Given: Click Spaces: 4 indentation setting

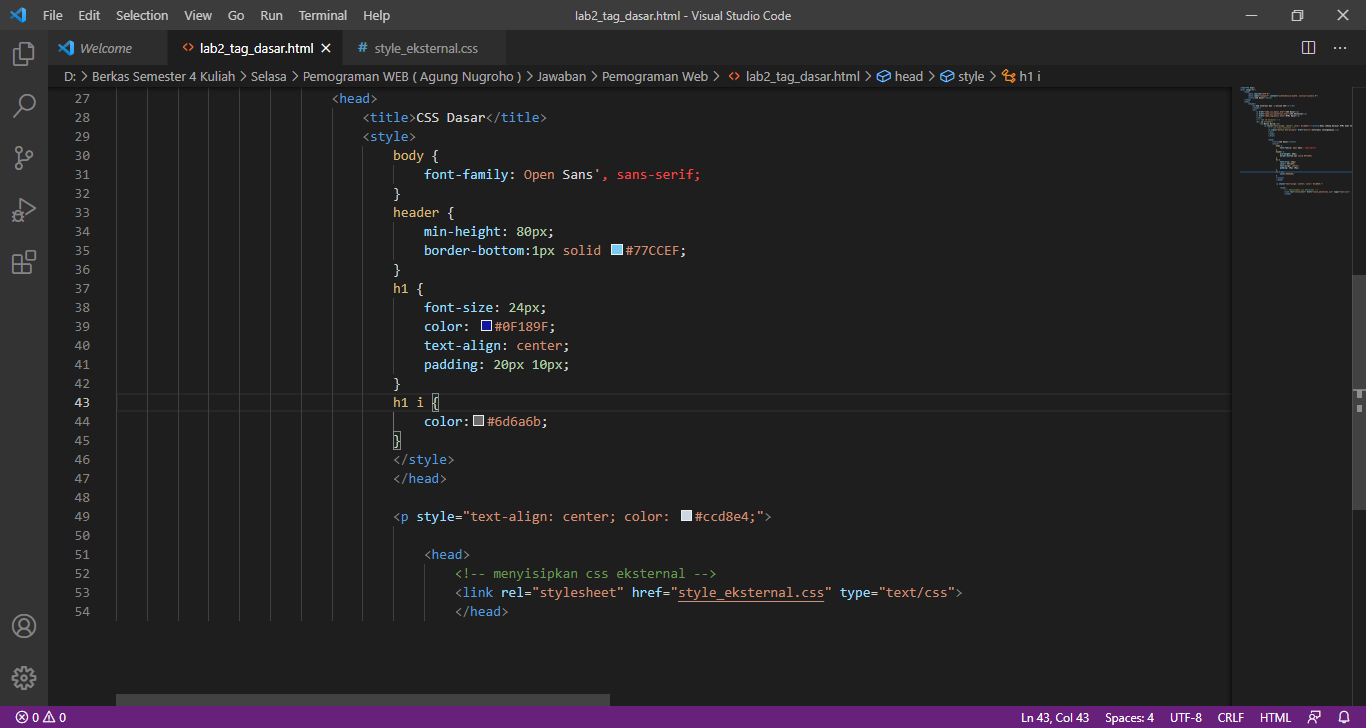Looking at the screenshot, I should [x=1128, y=717].
